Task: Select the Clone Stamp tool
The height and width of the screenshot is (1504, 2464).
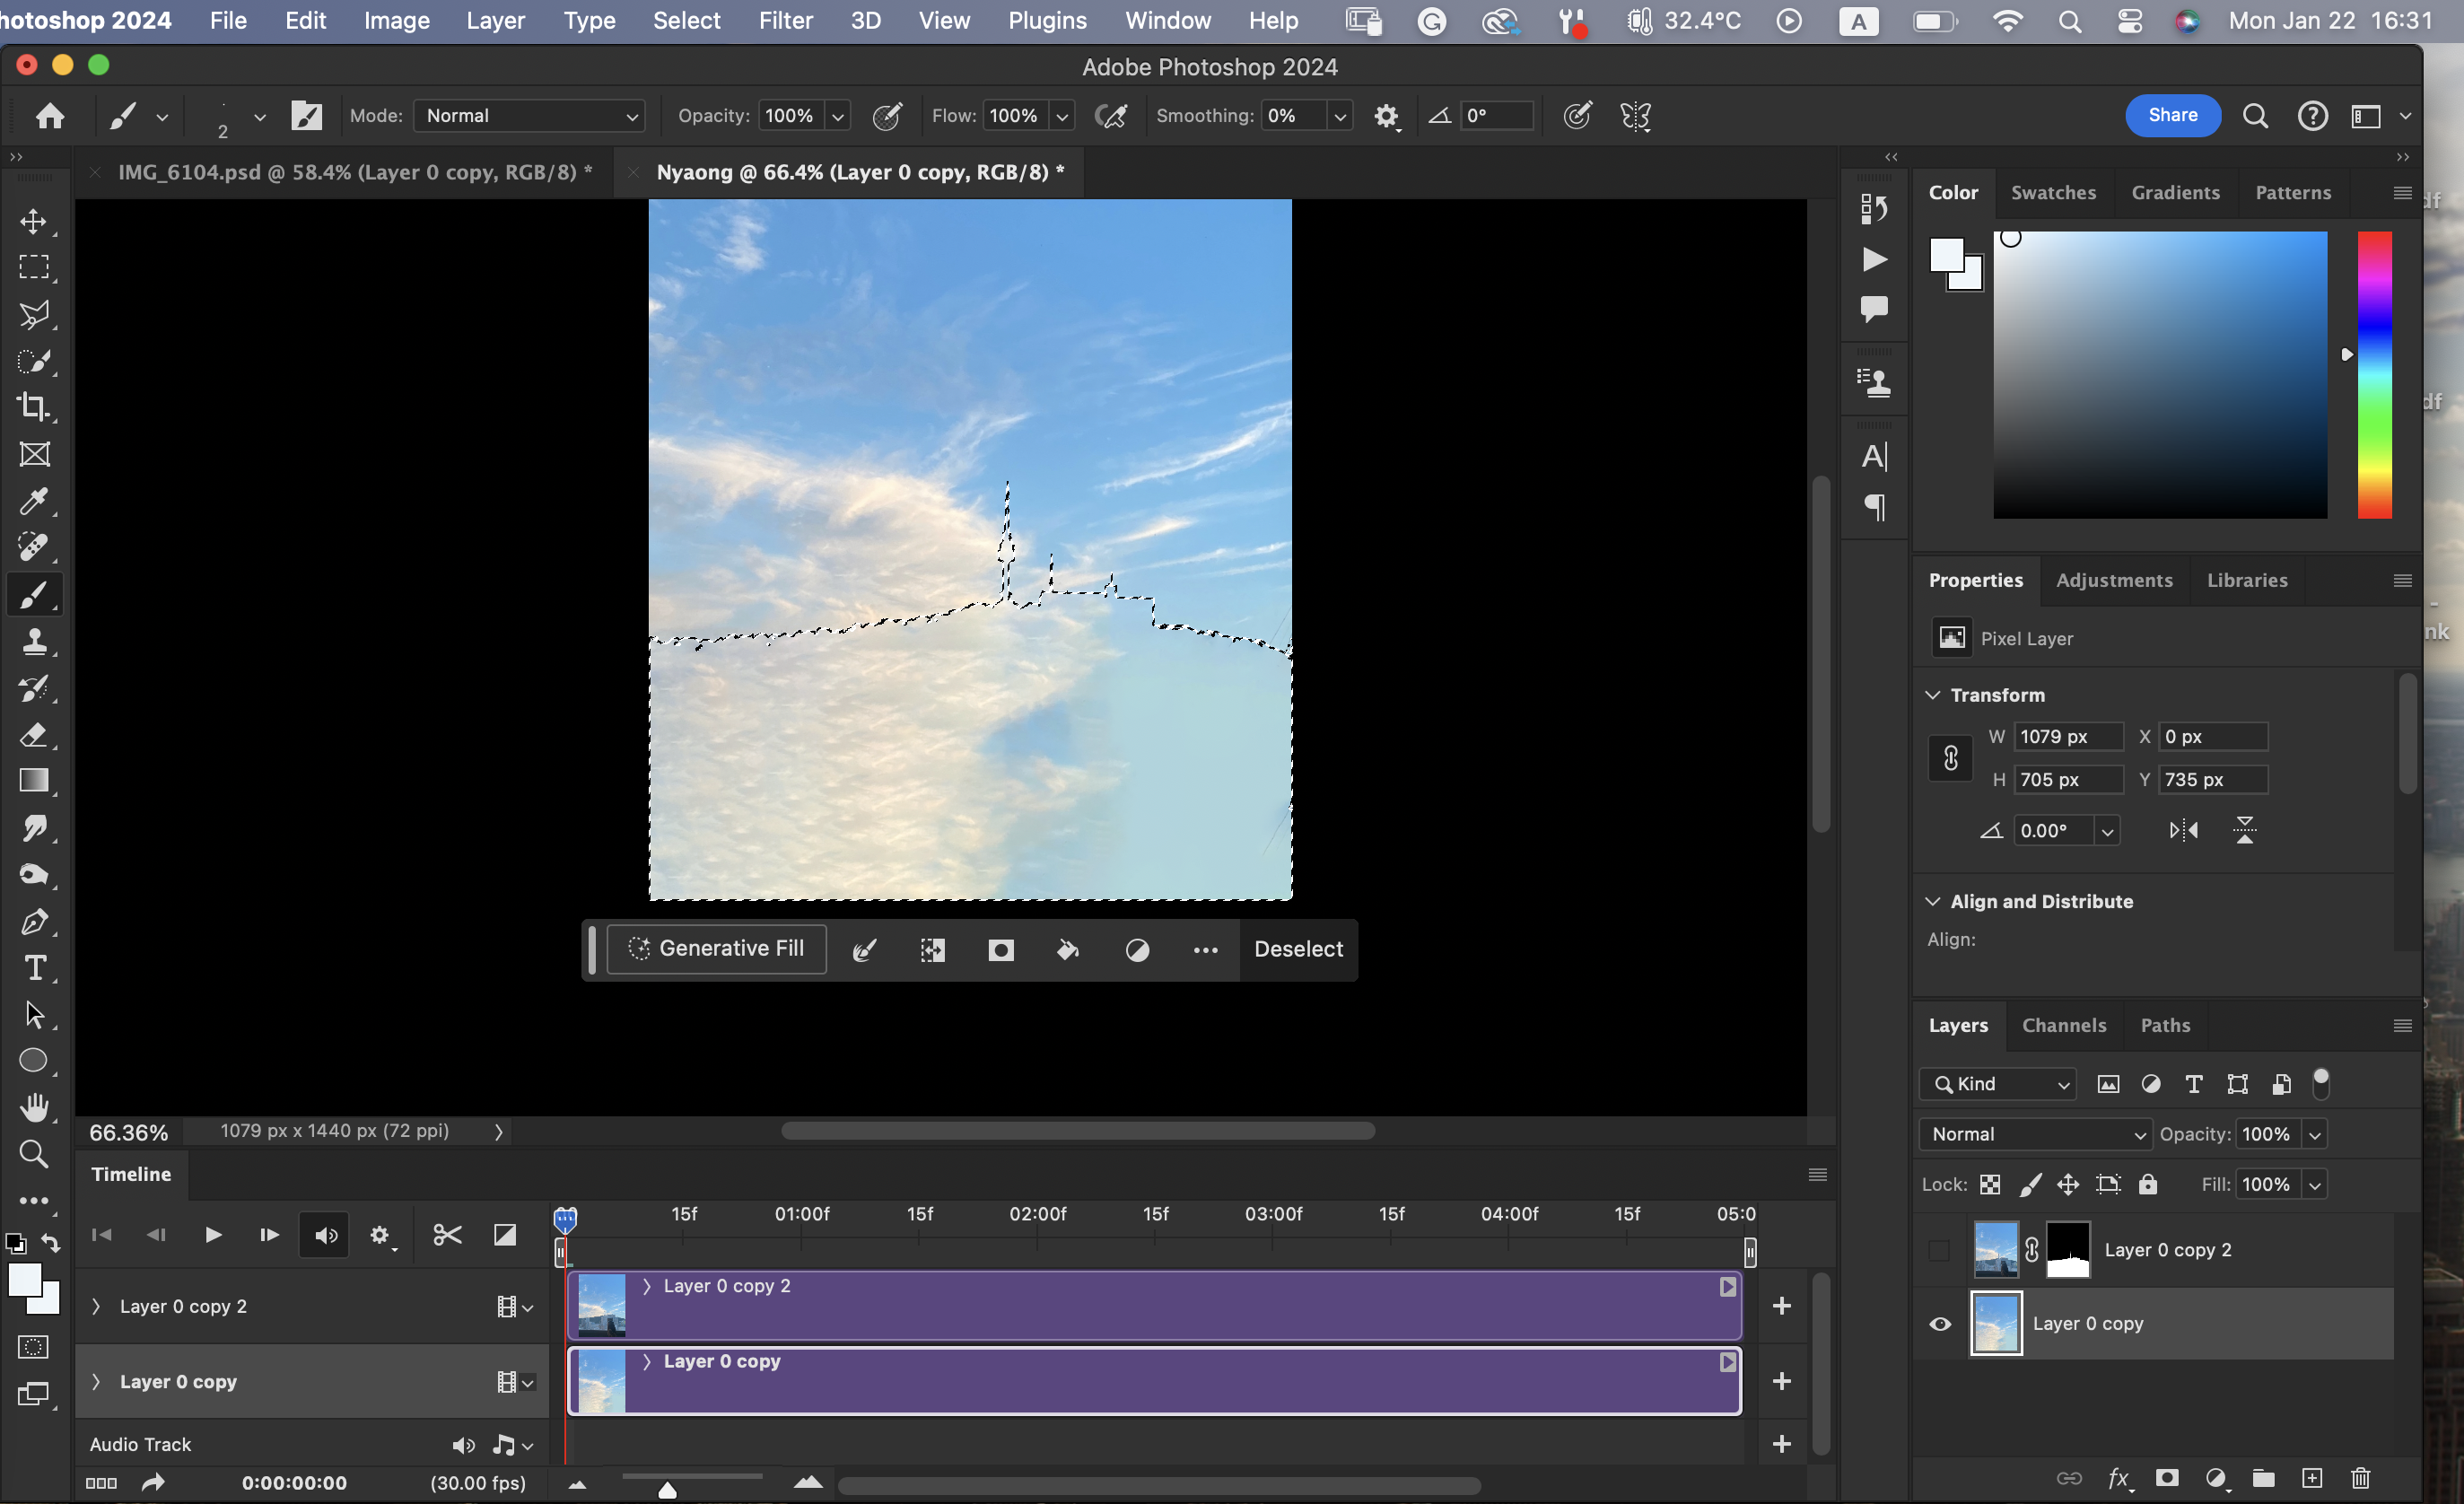Action: (34, 641)
